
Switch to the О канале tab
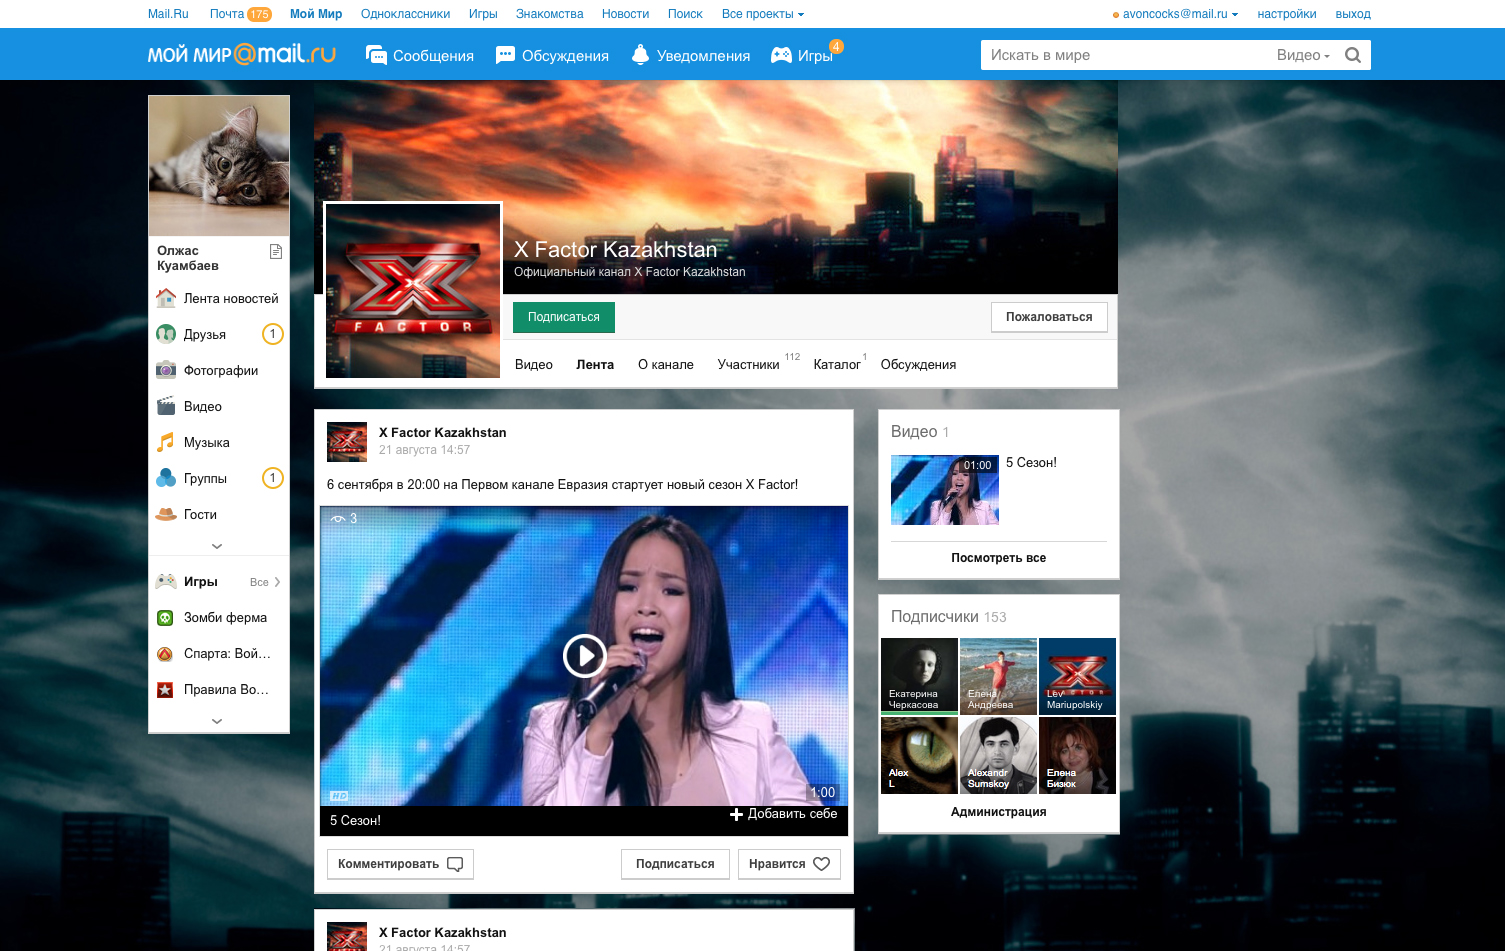point(666,365)
